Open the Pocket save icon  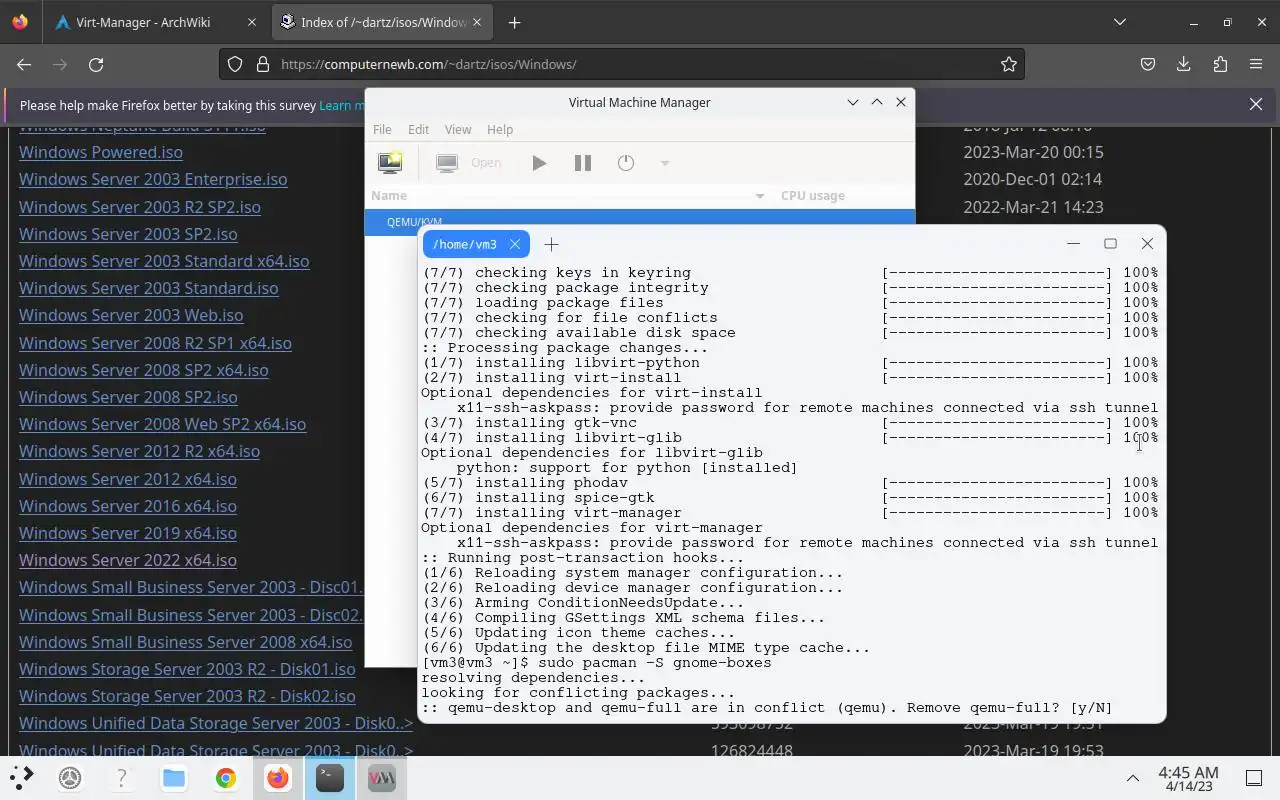[1148, 64]
